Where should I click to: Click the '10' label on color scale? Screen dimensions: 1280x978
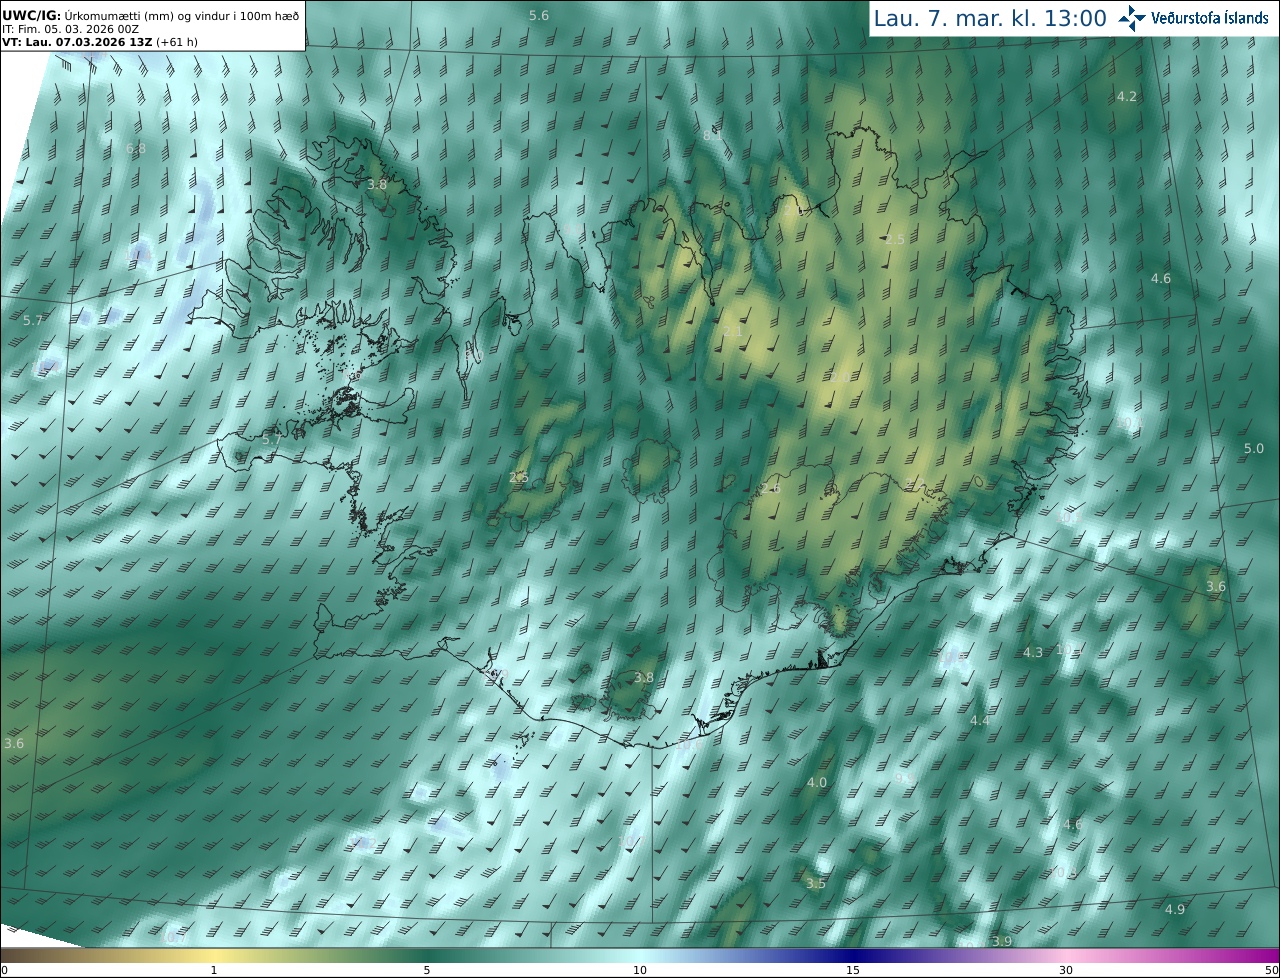pos(640,970)
